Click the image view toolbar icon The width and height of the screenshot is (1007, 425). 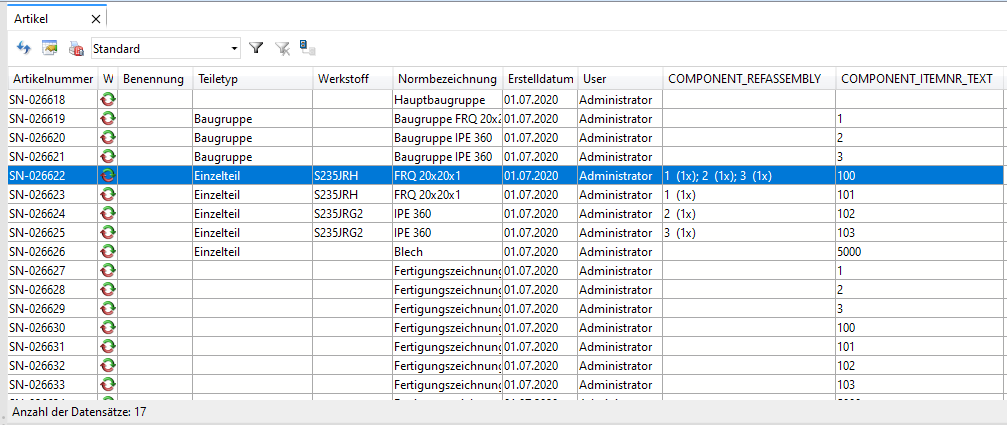49,48
